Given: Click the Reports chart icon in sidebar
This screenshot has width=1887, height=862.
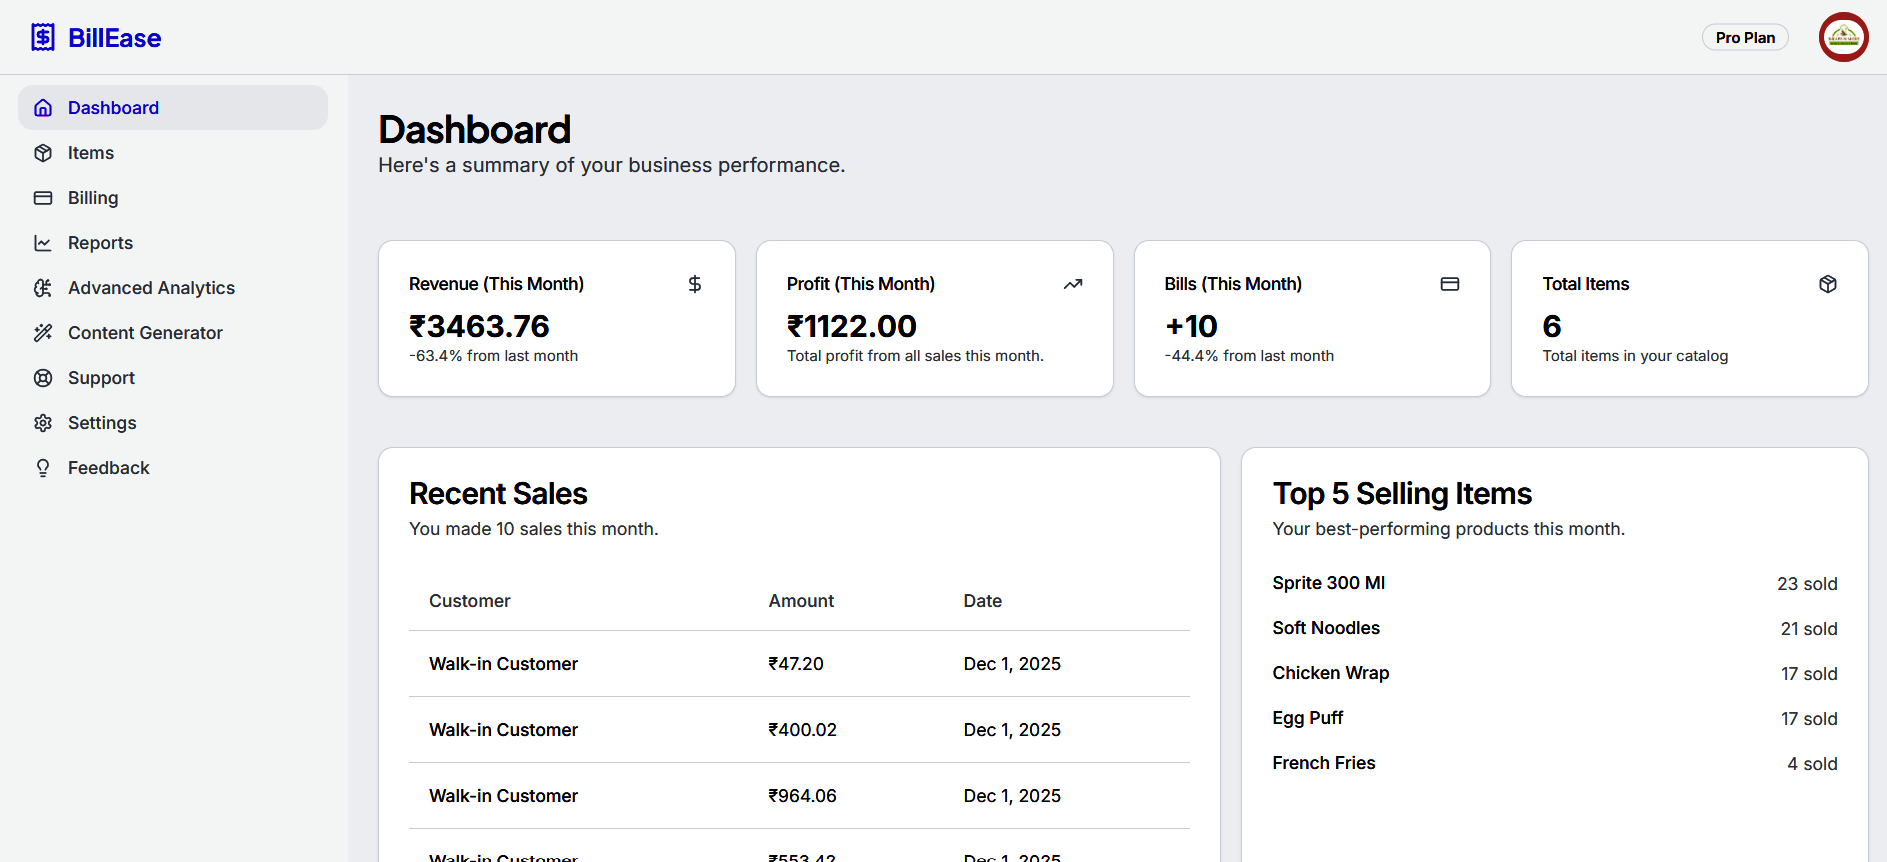Looking at the screenshot, I should 43,243.
